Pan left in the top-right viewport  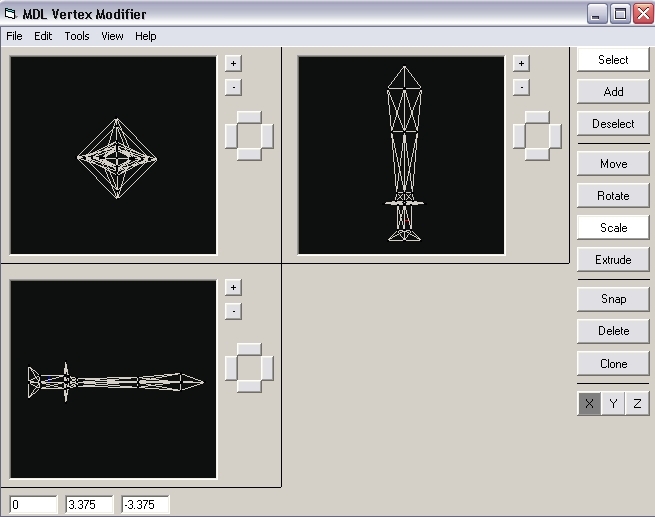(x=519, y=136)
